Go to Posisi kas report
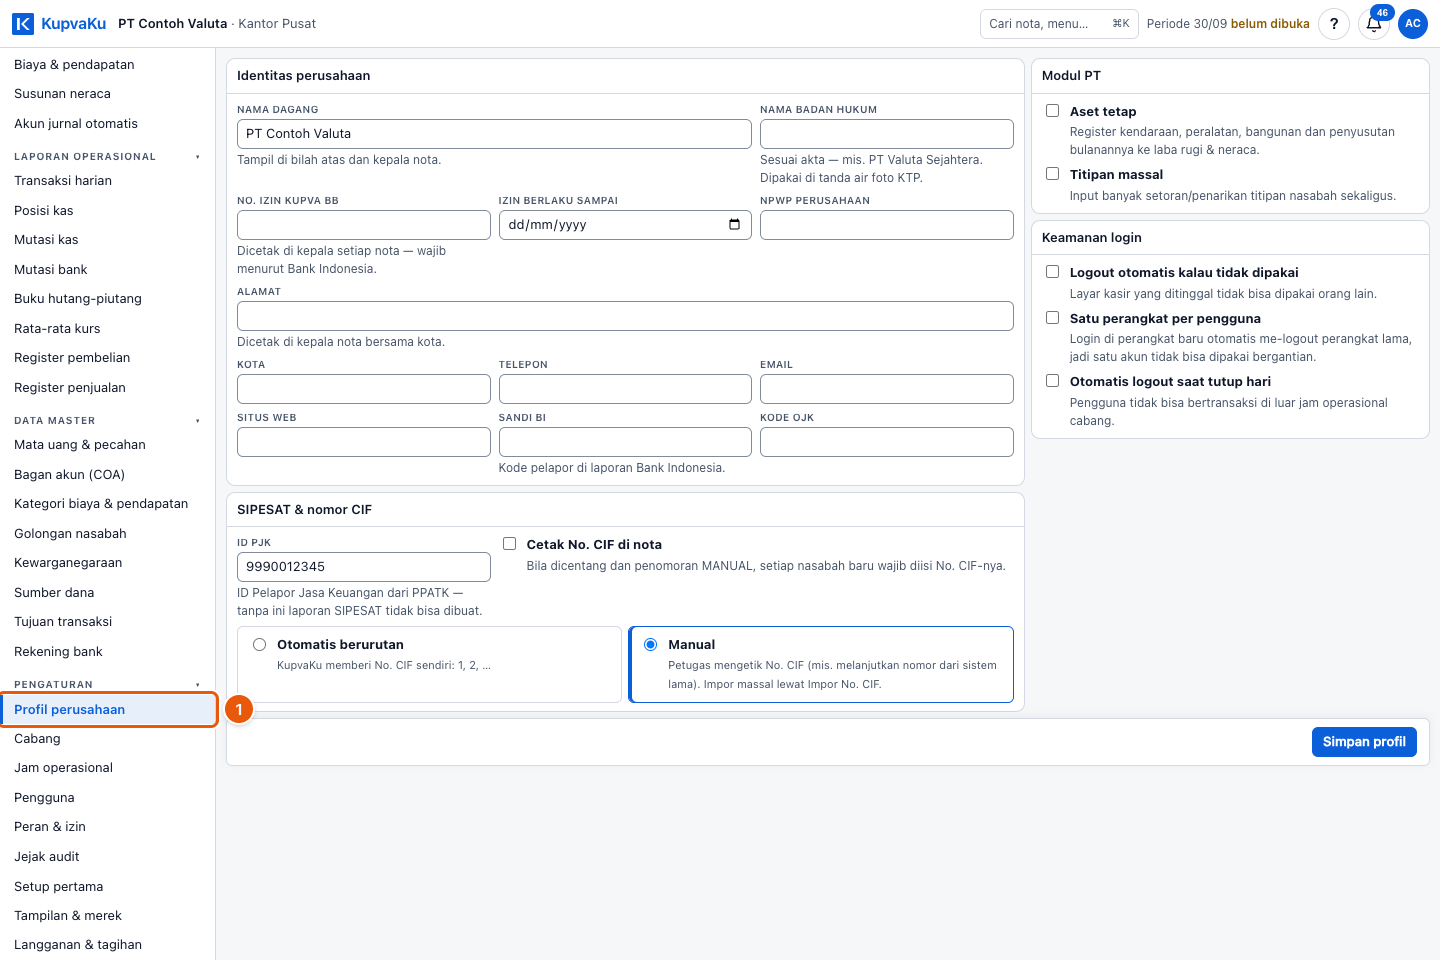 click(107, 211)
